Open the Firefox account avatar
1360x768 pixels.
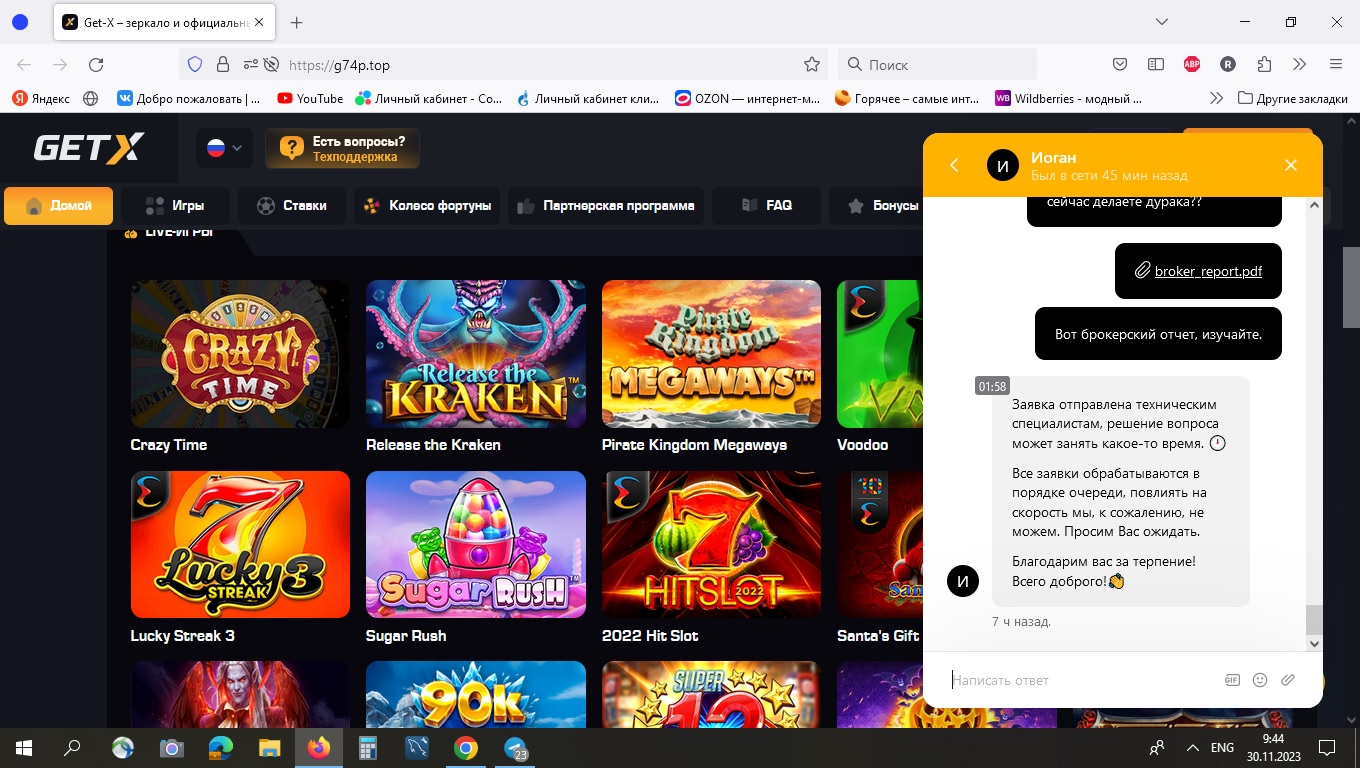[x=1228, y=64]
